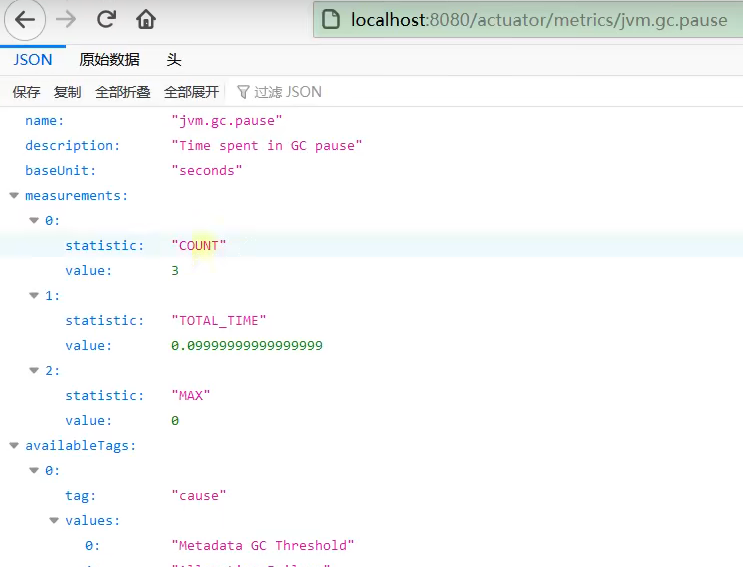Select "Time spent in GC pause" value
The image size is (743, 567).
(x=267, y=145)
